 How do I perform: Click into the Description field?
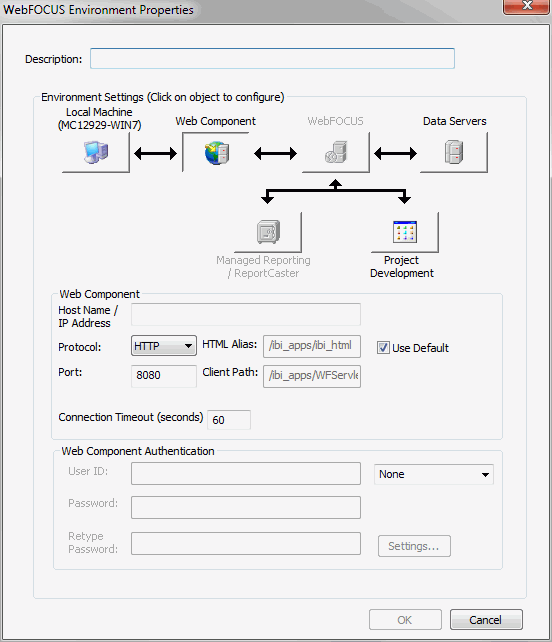[x=272, y=59]
